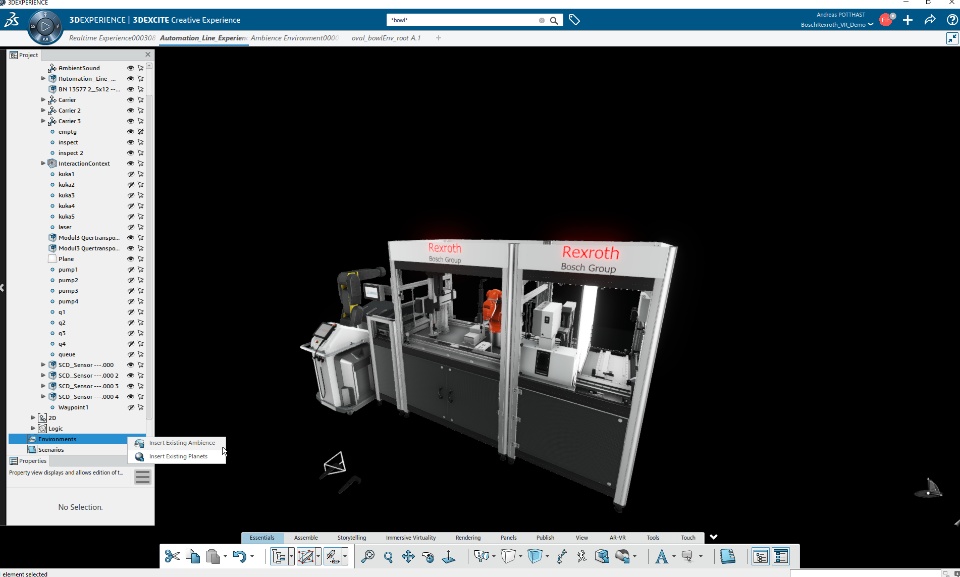Open the AR-VR tab

point(617,538)
